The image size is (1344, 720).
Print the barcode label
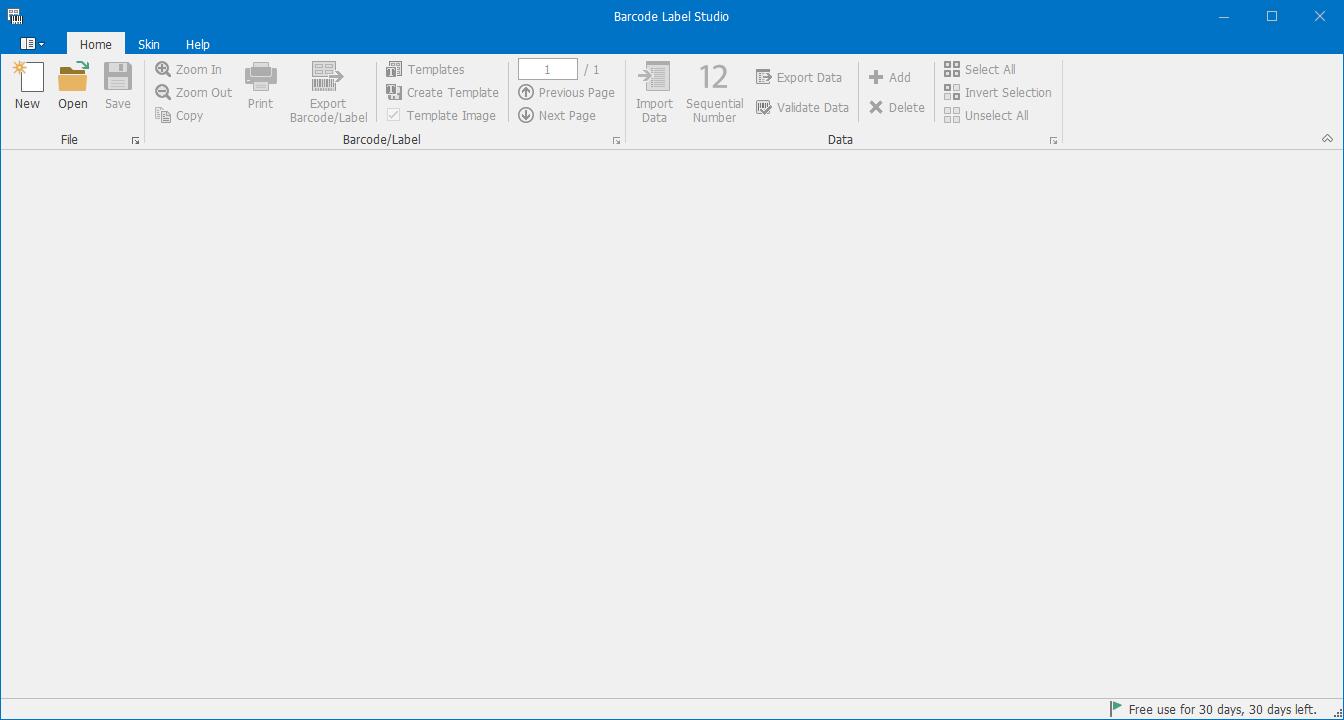point(260,86)
